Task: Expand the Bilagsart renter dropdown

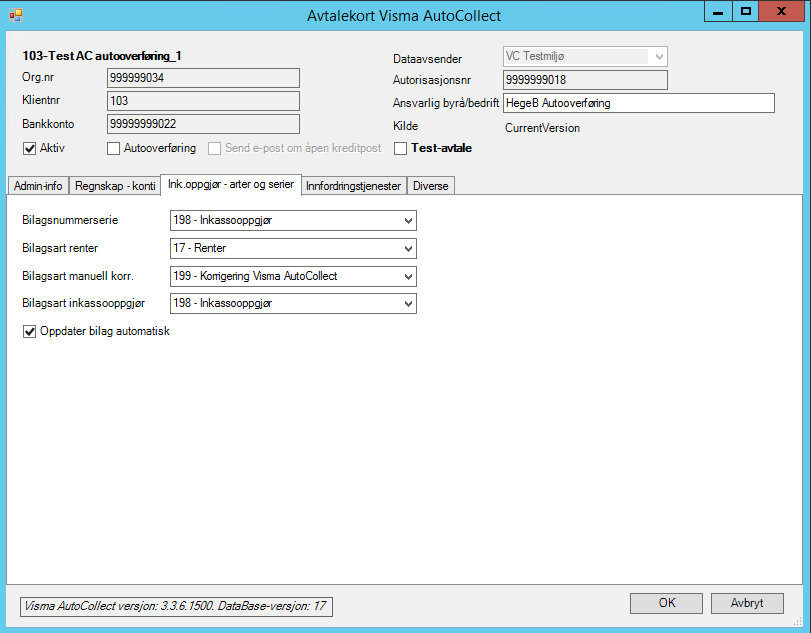Action: click(x=293, y=248)
